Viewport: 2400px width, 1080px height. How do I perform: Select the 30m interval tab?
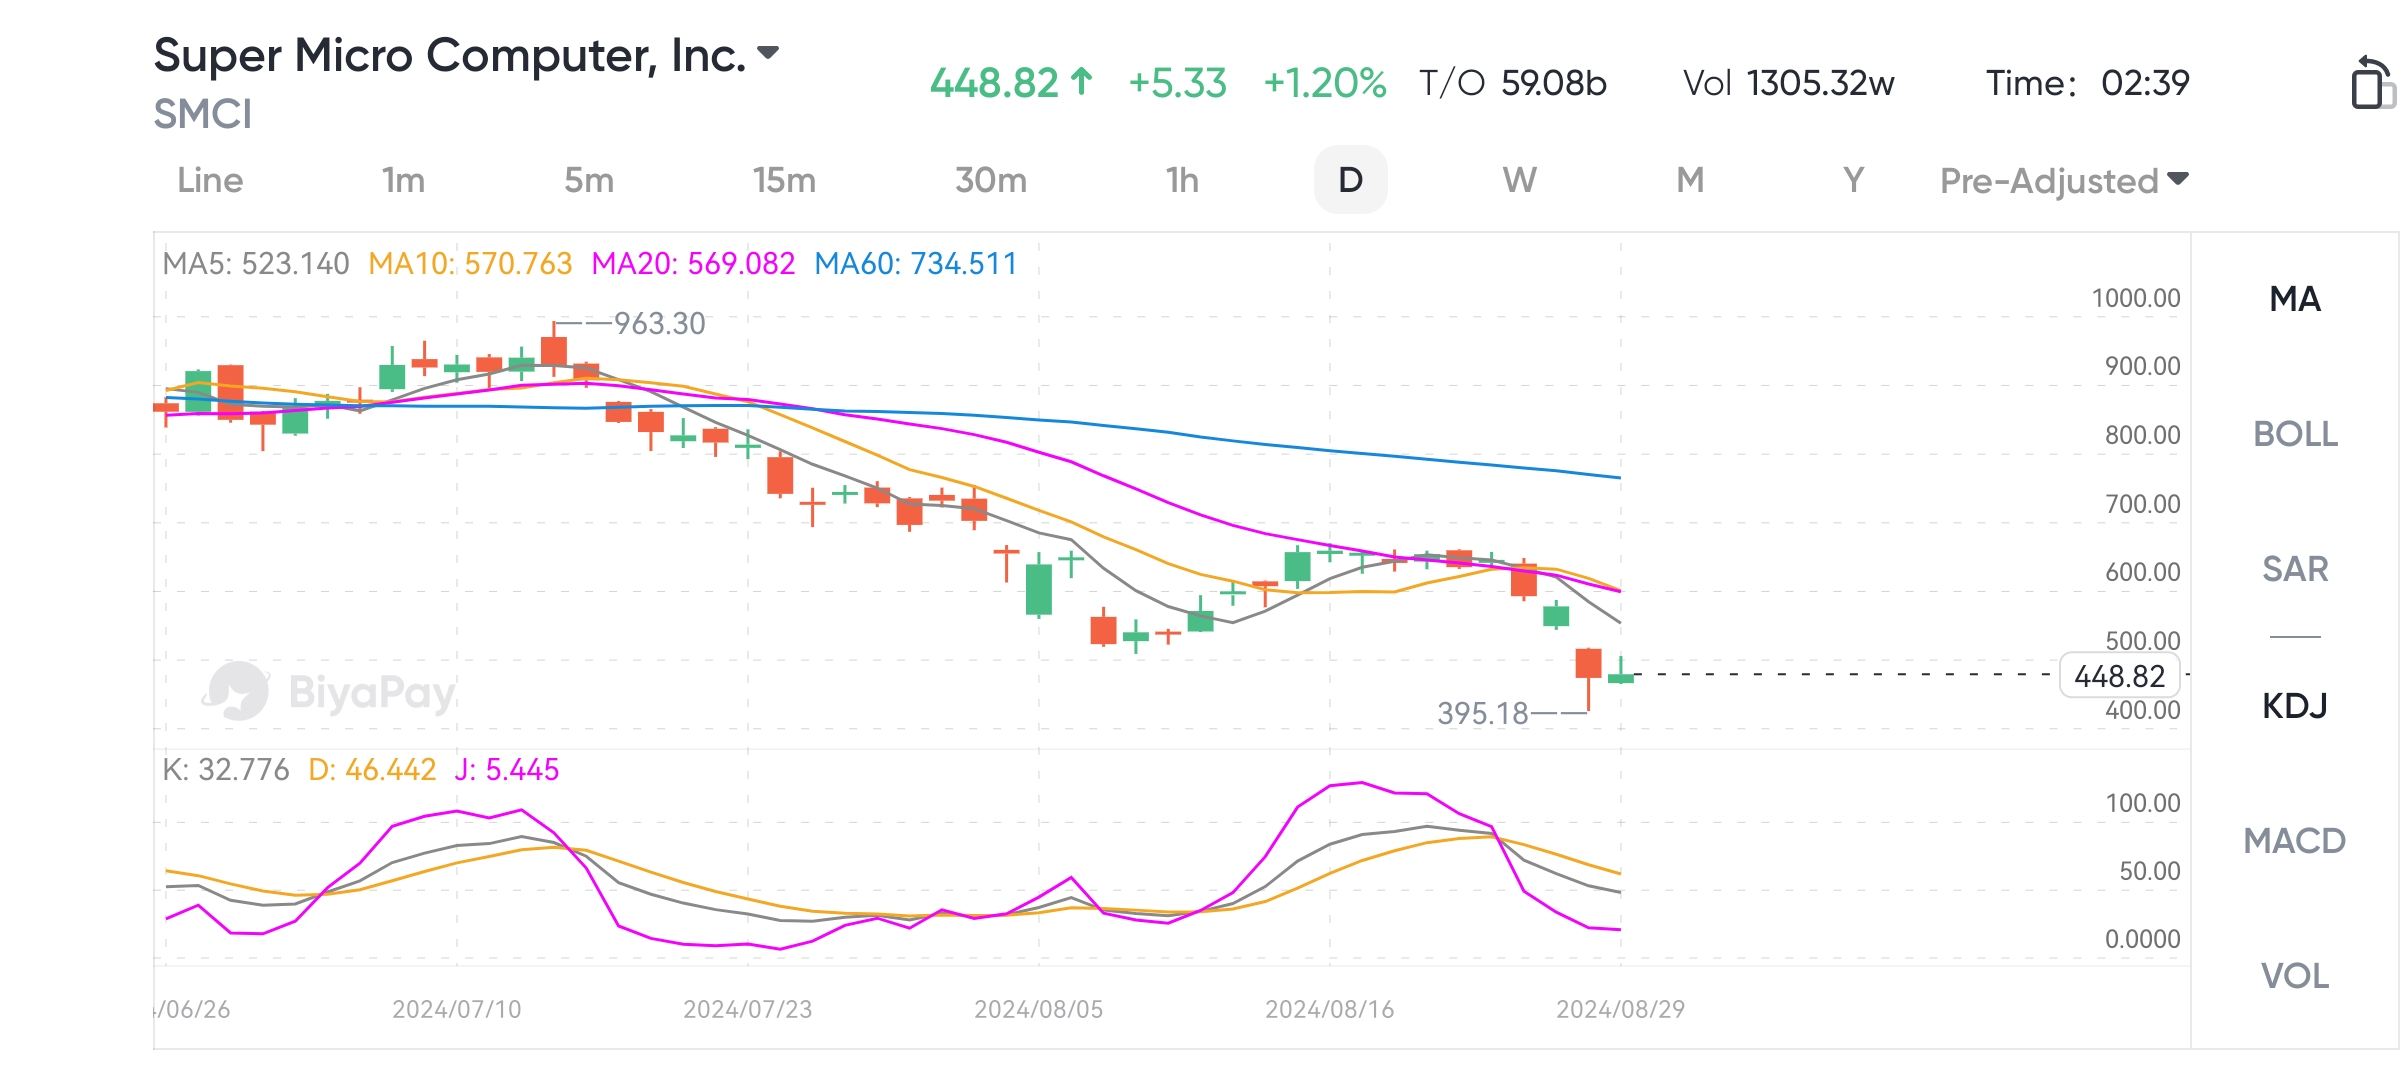(x=991, y=180)
